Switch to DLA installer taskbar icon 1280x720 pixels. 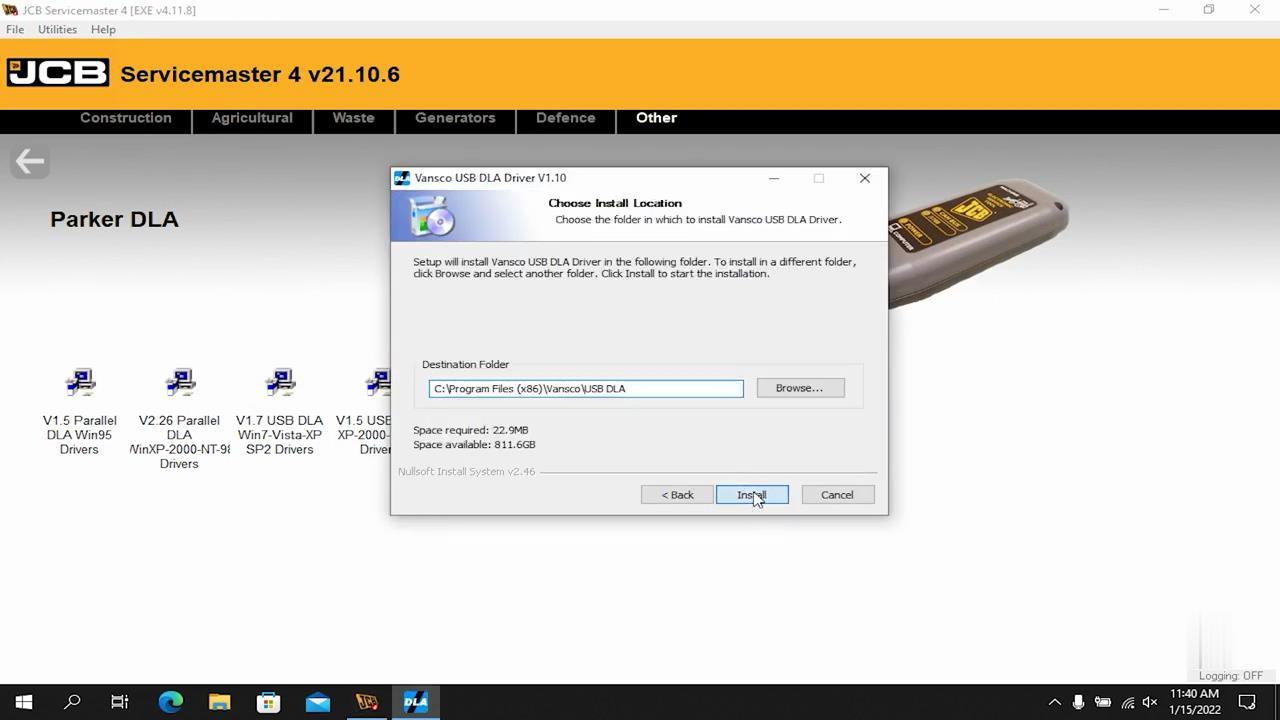pos(416,702)
